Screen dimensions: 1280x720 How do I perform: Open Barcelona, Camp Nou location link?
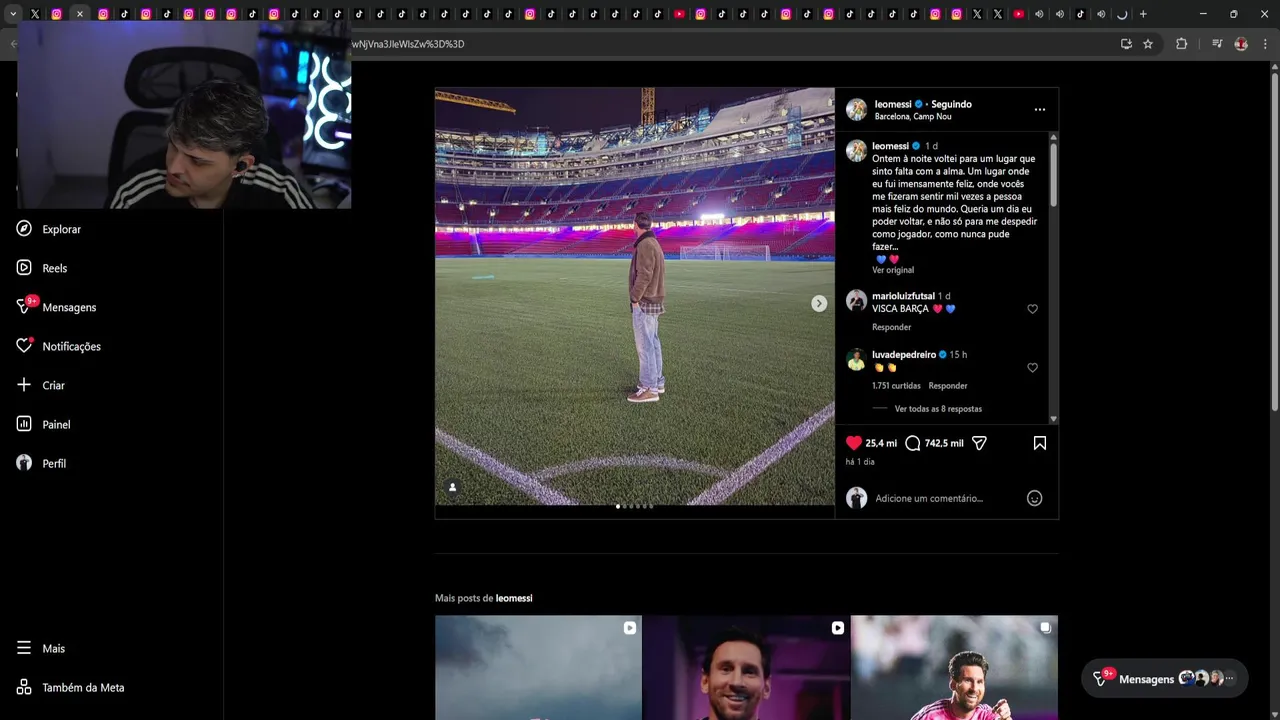[x=913, y=117]
